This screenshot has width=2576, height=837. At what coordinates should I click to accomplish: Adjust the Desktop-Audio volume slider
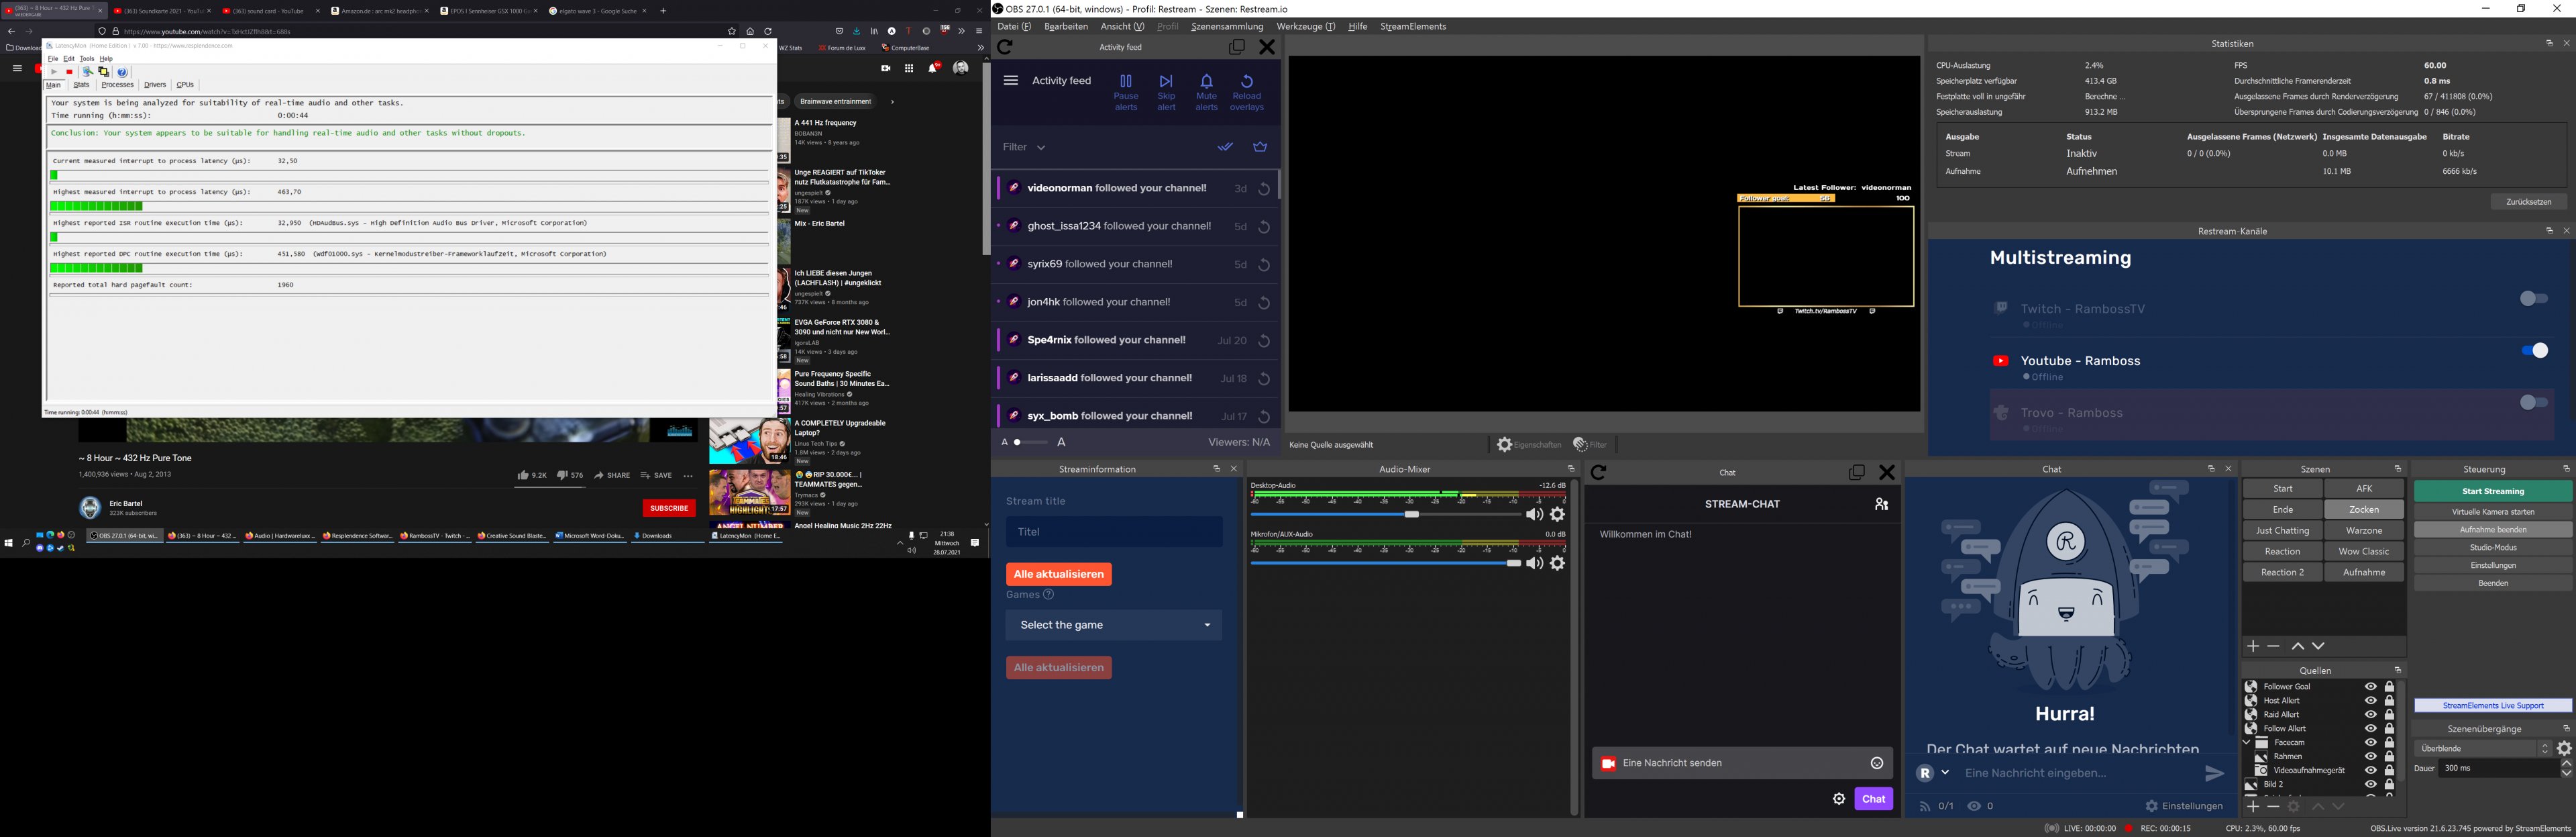tap(1411, 515)
